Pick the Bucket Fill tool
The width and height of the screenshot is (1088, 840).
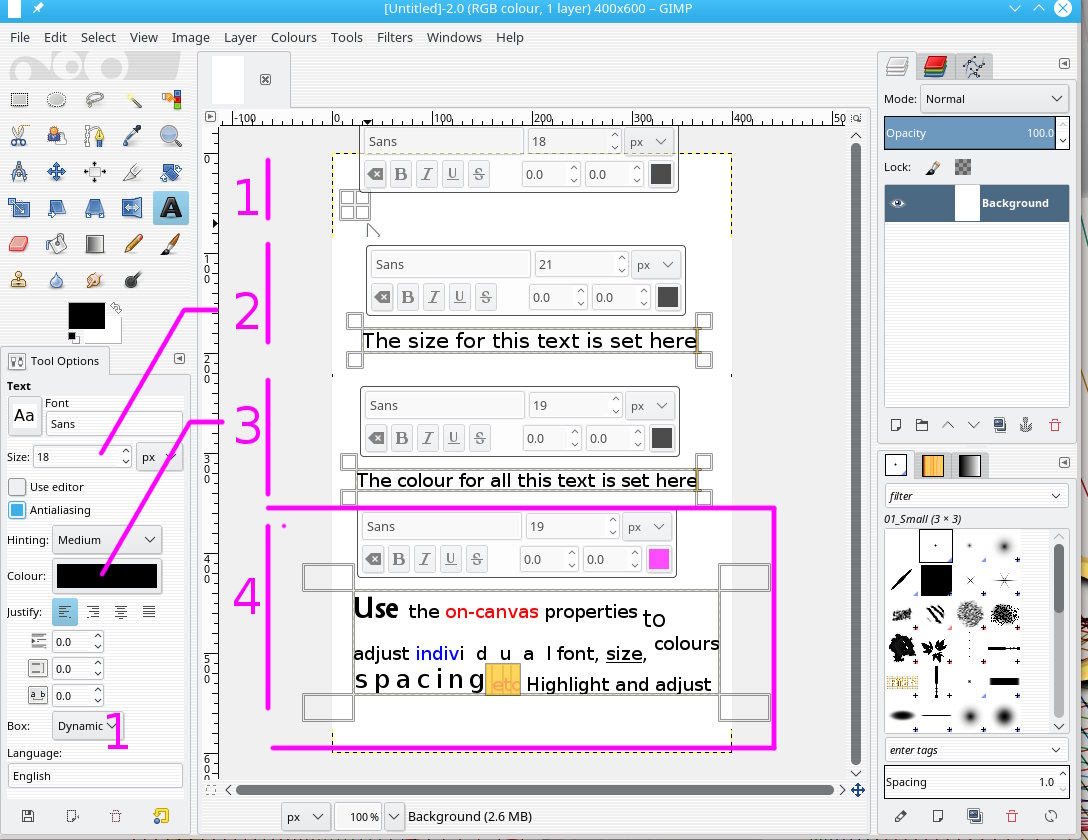(x=56, y=243)
